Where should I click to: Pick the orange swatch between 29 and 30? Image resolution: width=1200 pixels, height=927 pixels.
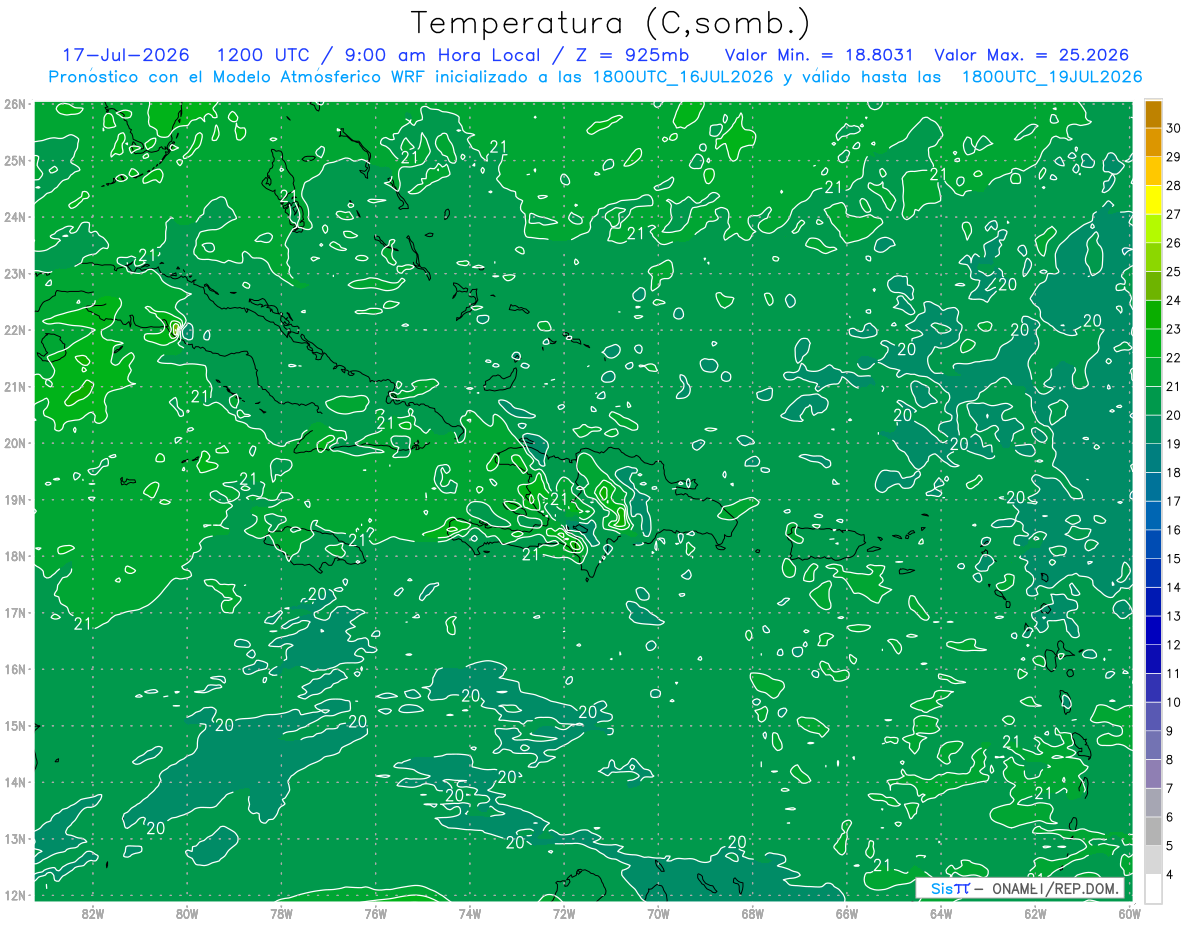coord(1153,143)
